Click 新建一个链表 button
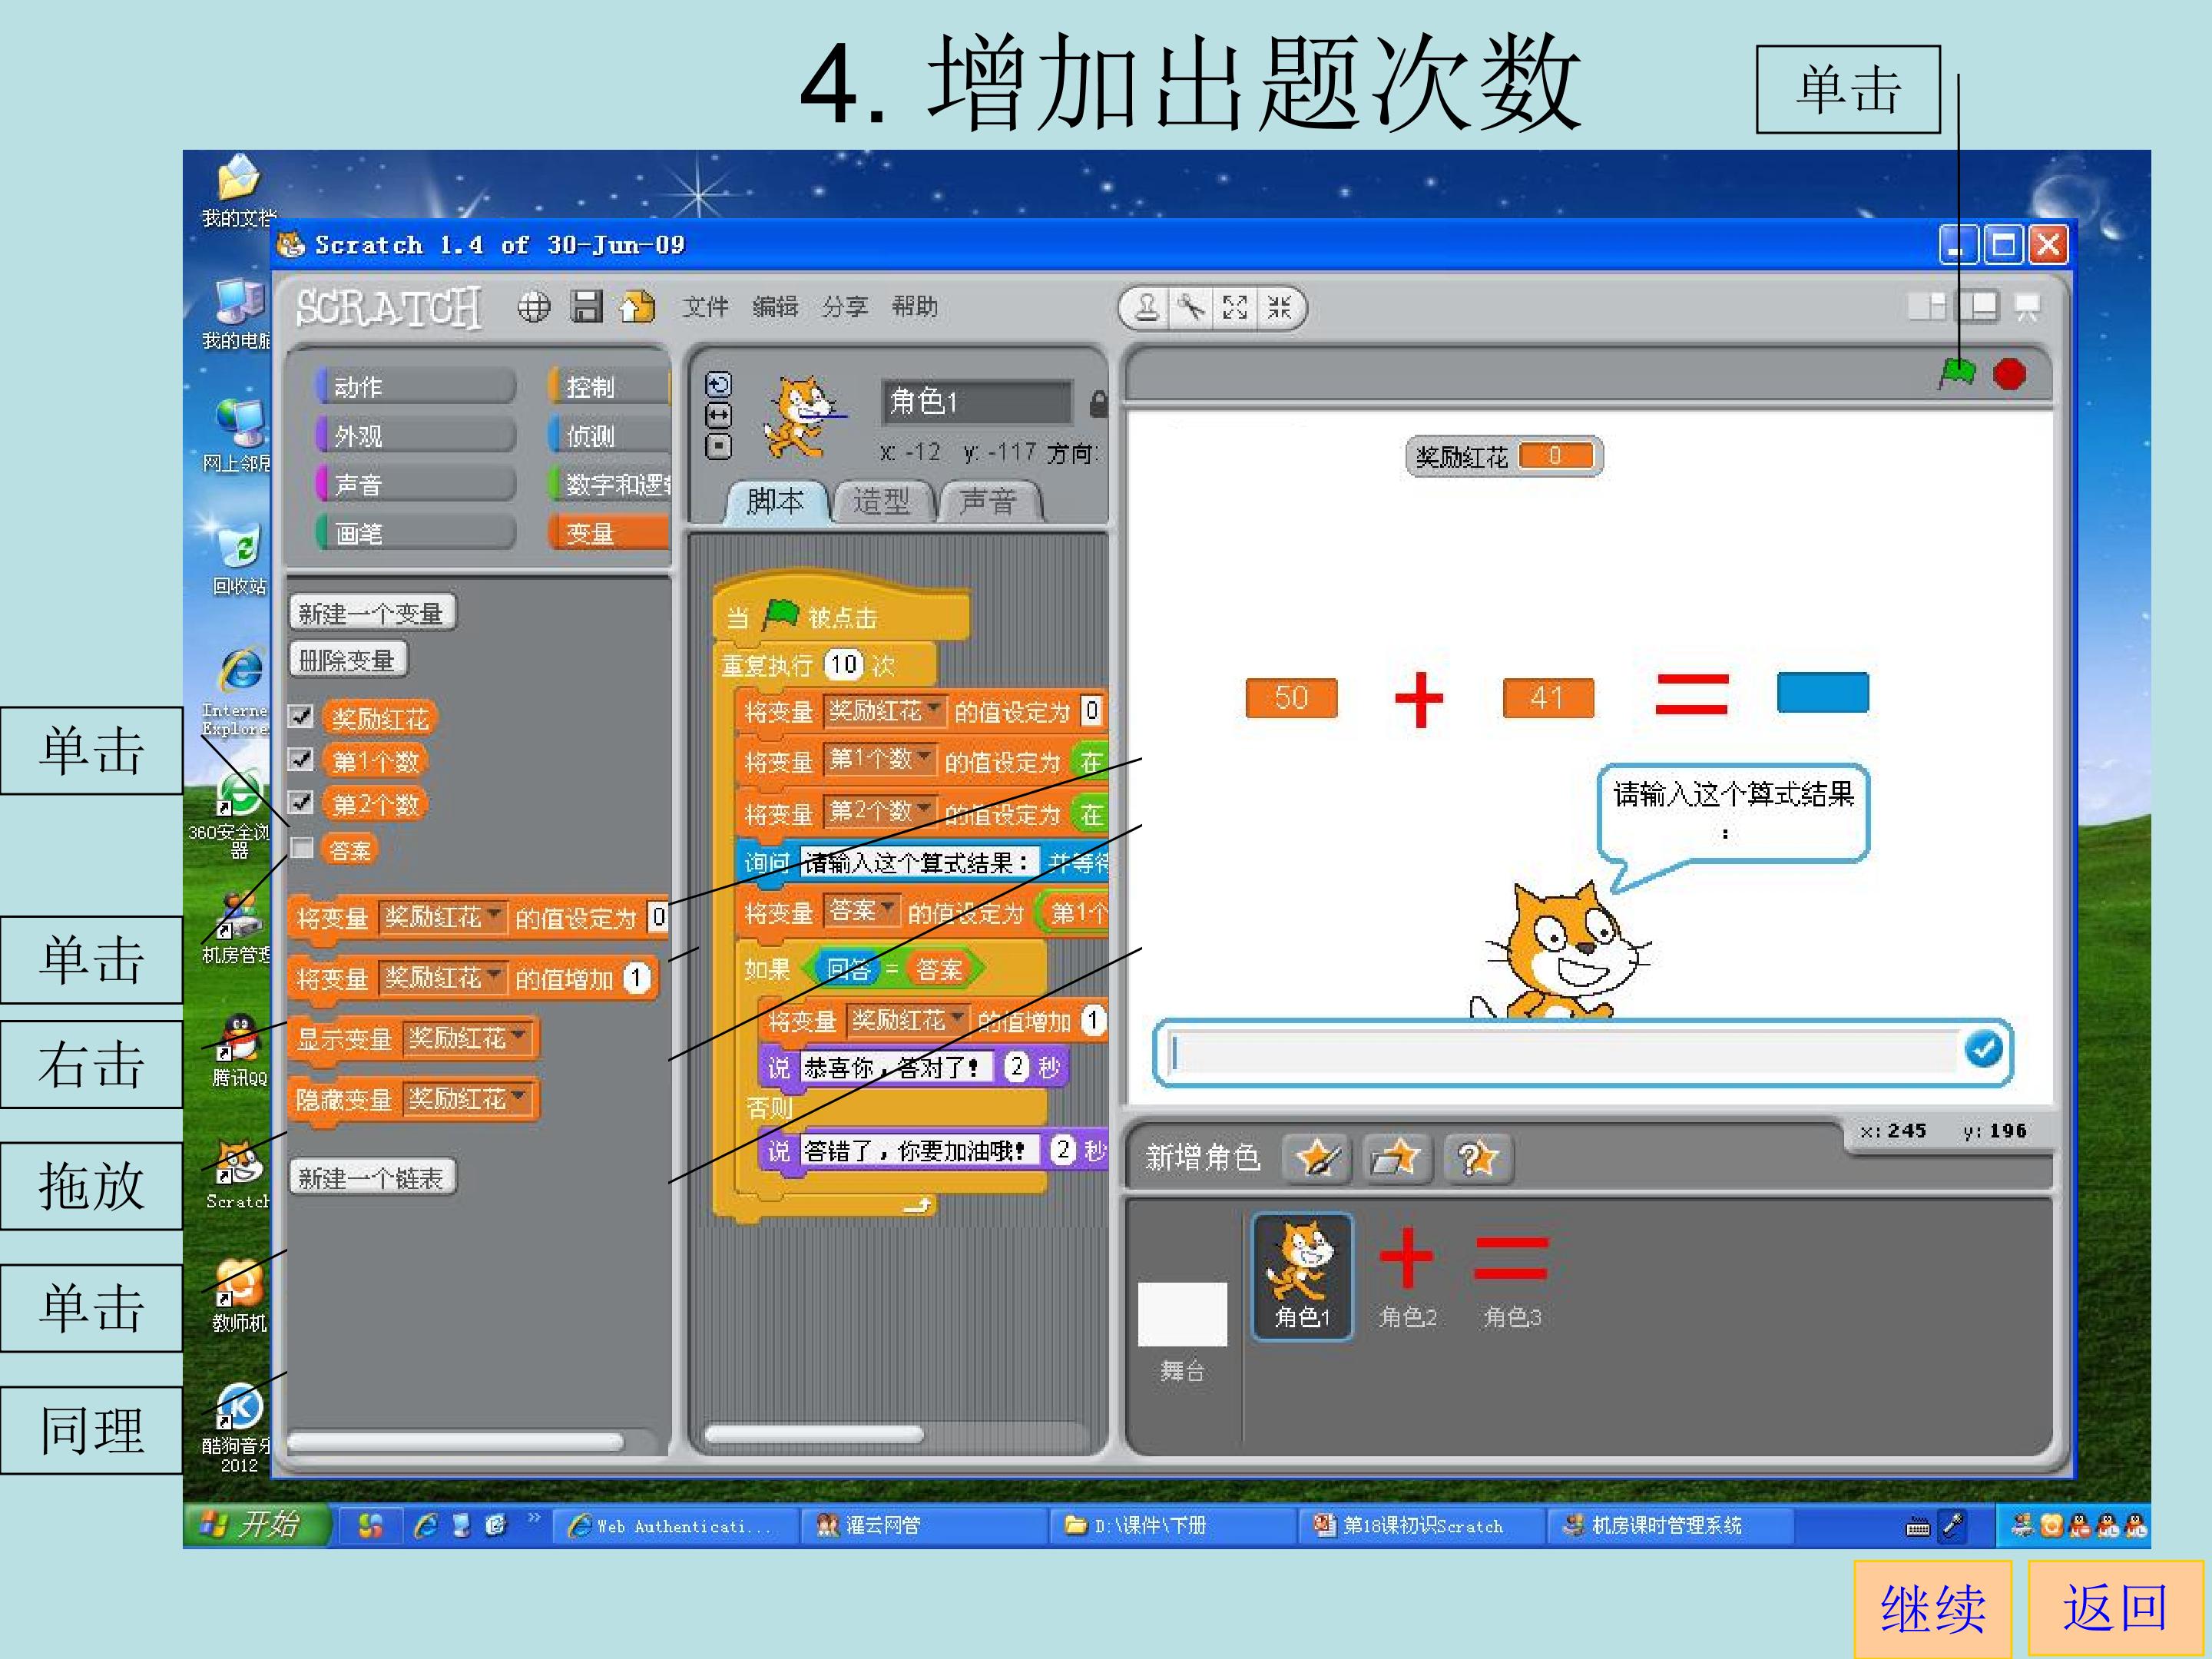The height and width of the screenshot is (1659, 2212). (x=372, y=1178)
